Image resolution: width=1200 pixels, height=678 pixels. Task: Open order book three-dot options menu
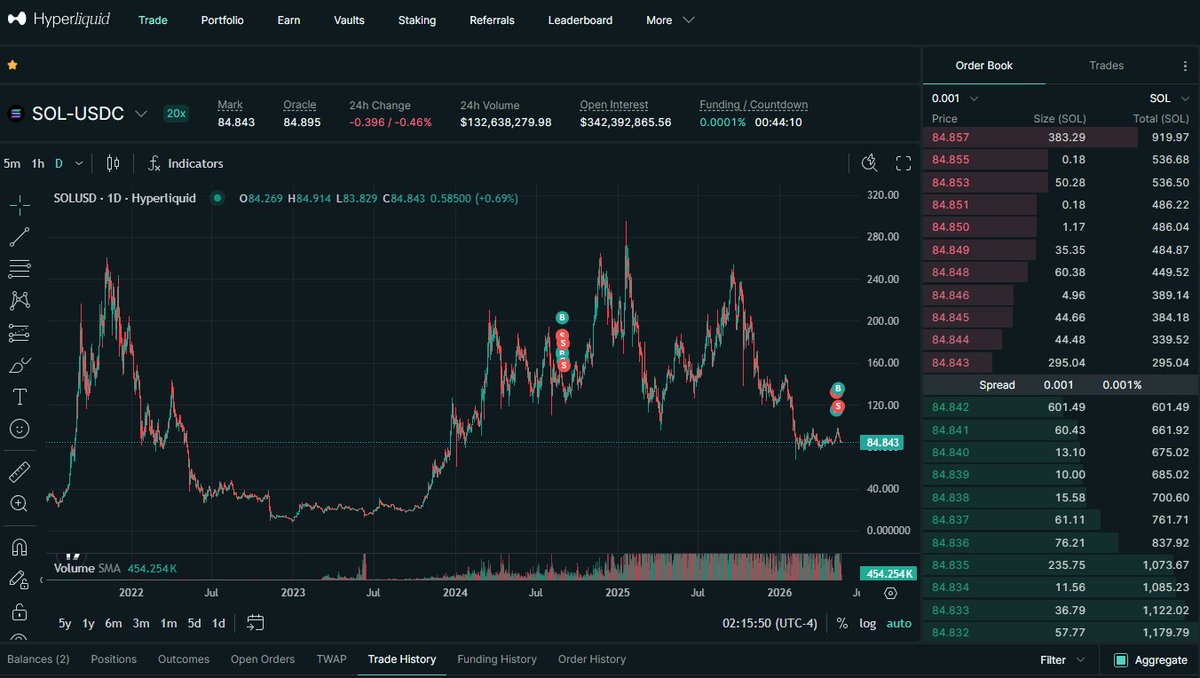(1185, 66)
